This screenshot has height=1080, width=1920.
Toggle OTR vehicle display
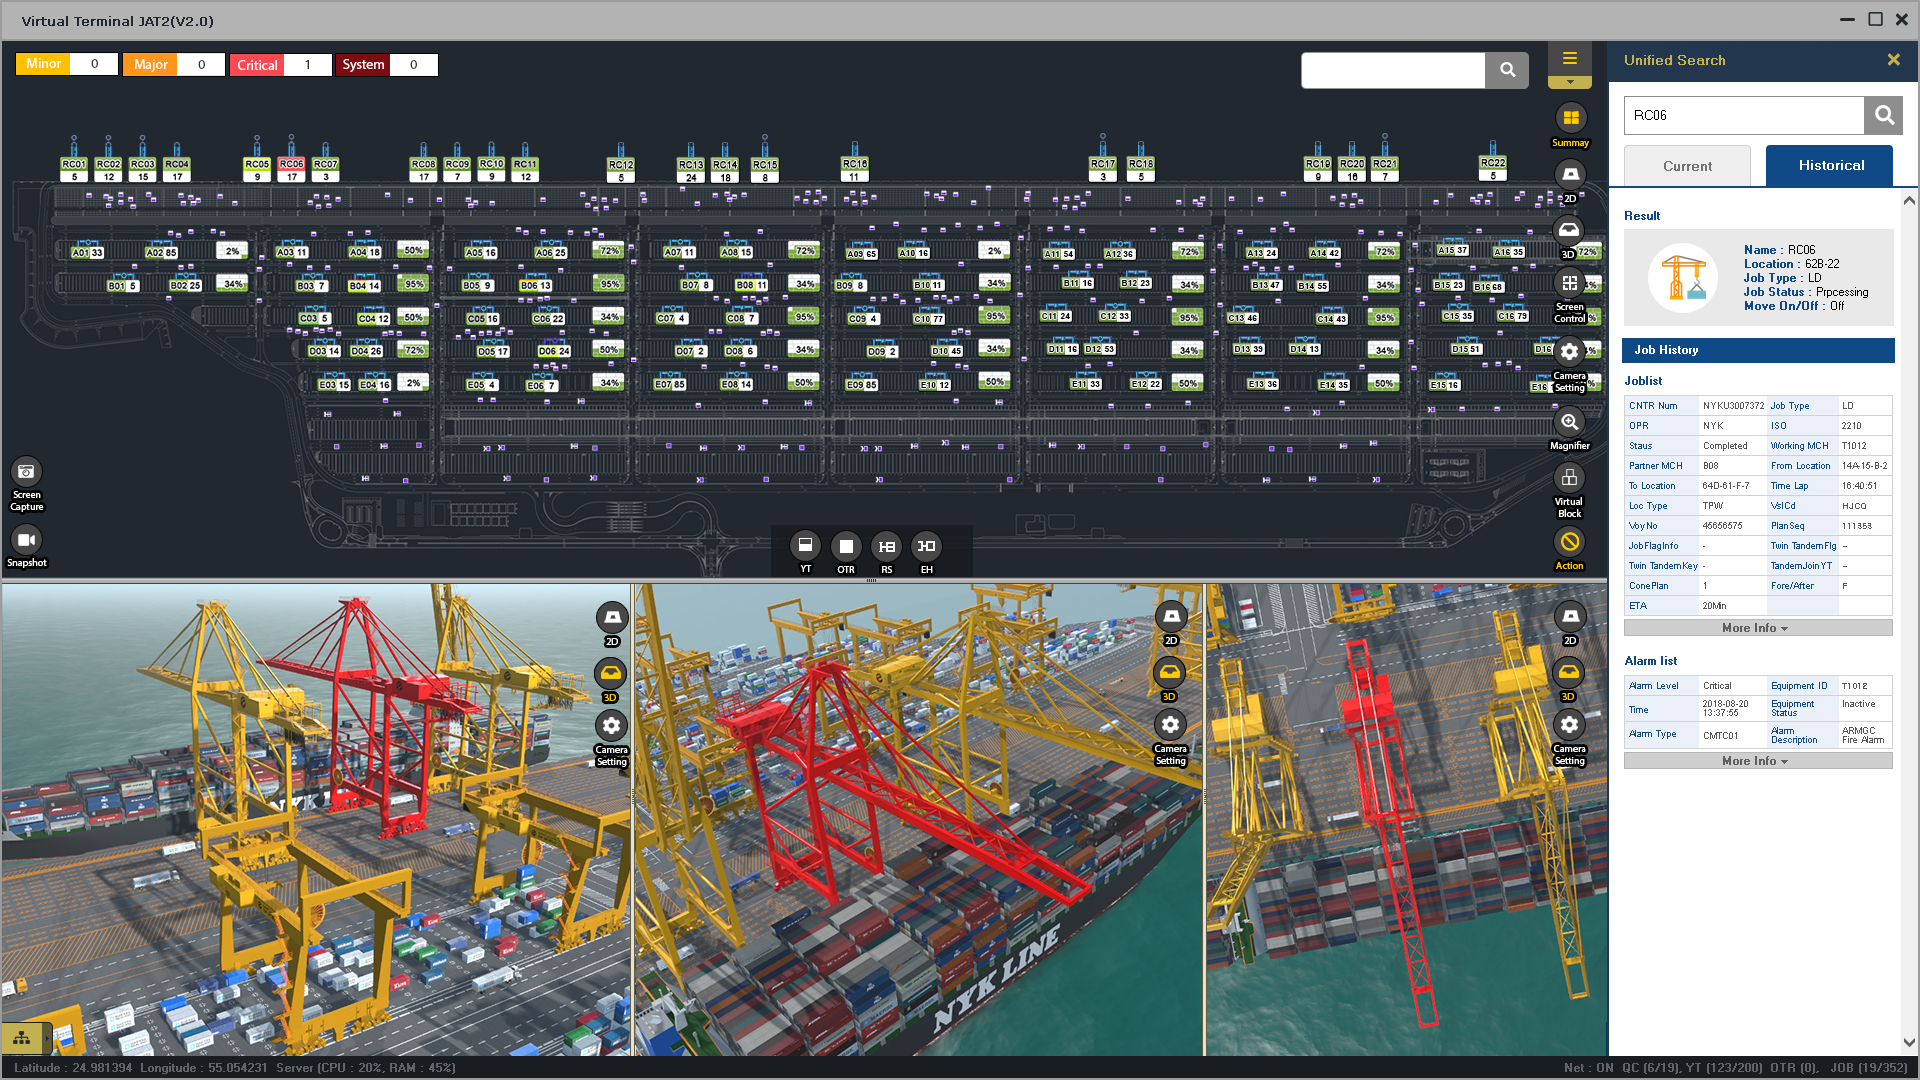coord(846,546)
